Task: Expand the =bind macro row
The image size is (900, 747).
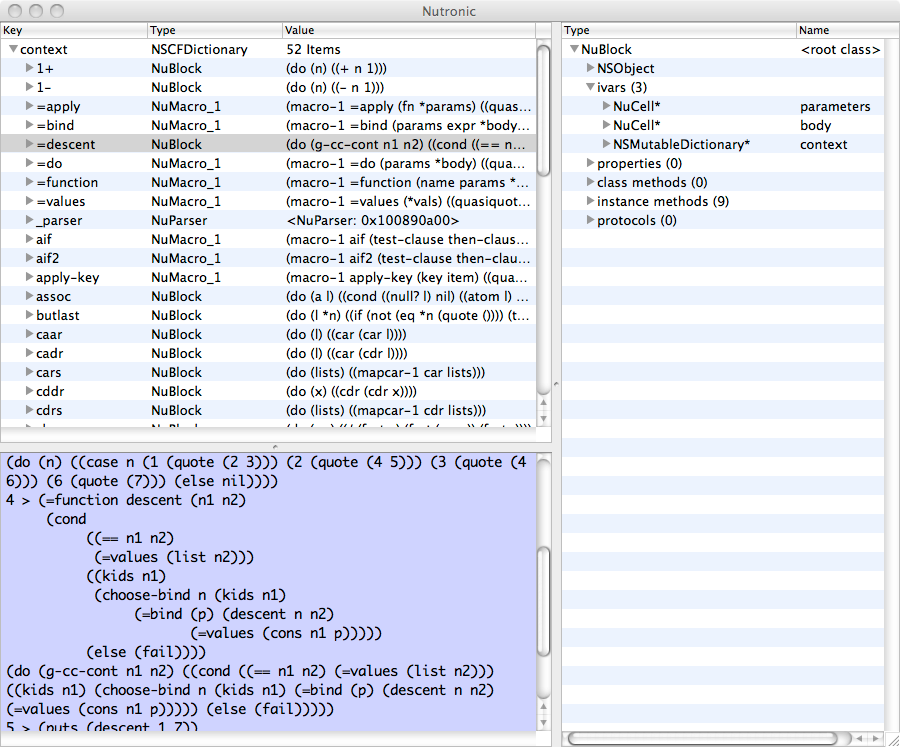Action: [29, 125]
